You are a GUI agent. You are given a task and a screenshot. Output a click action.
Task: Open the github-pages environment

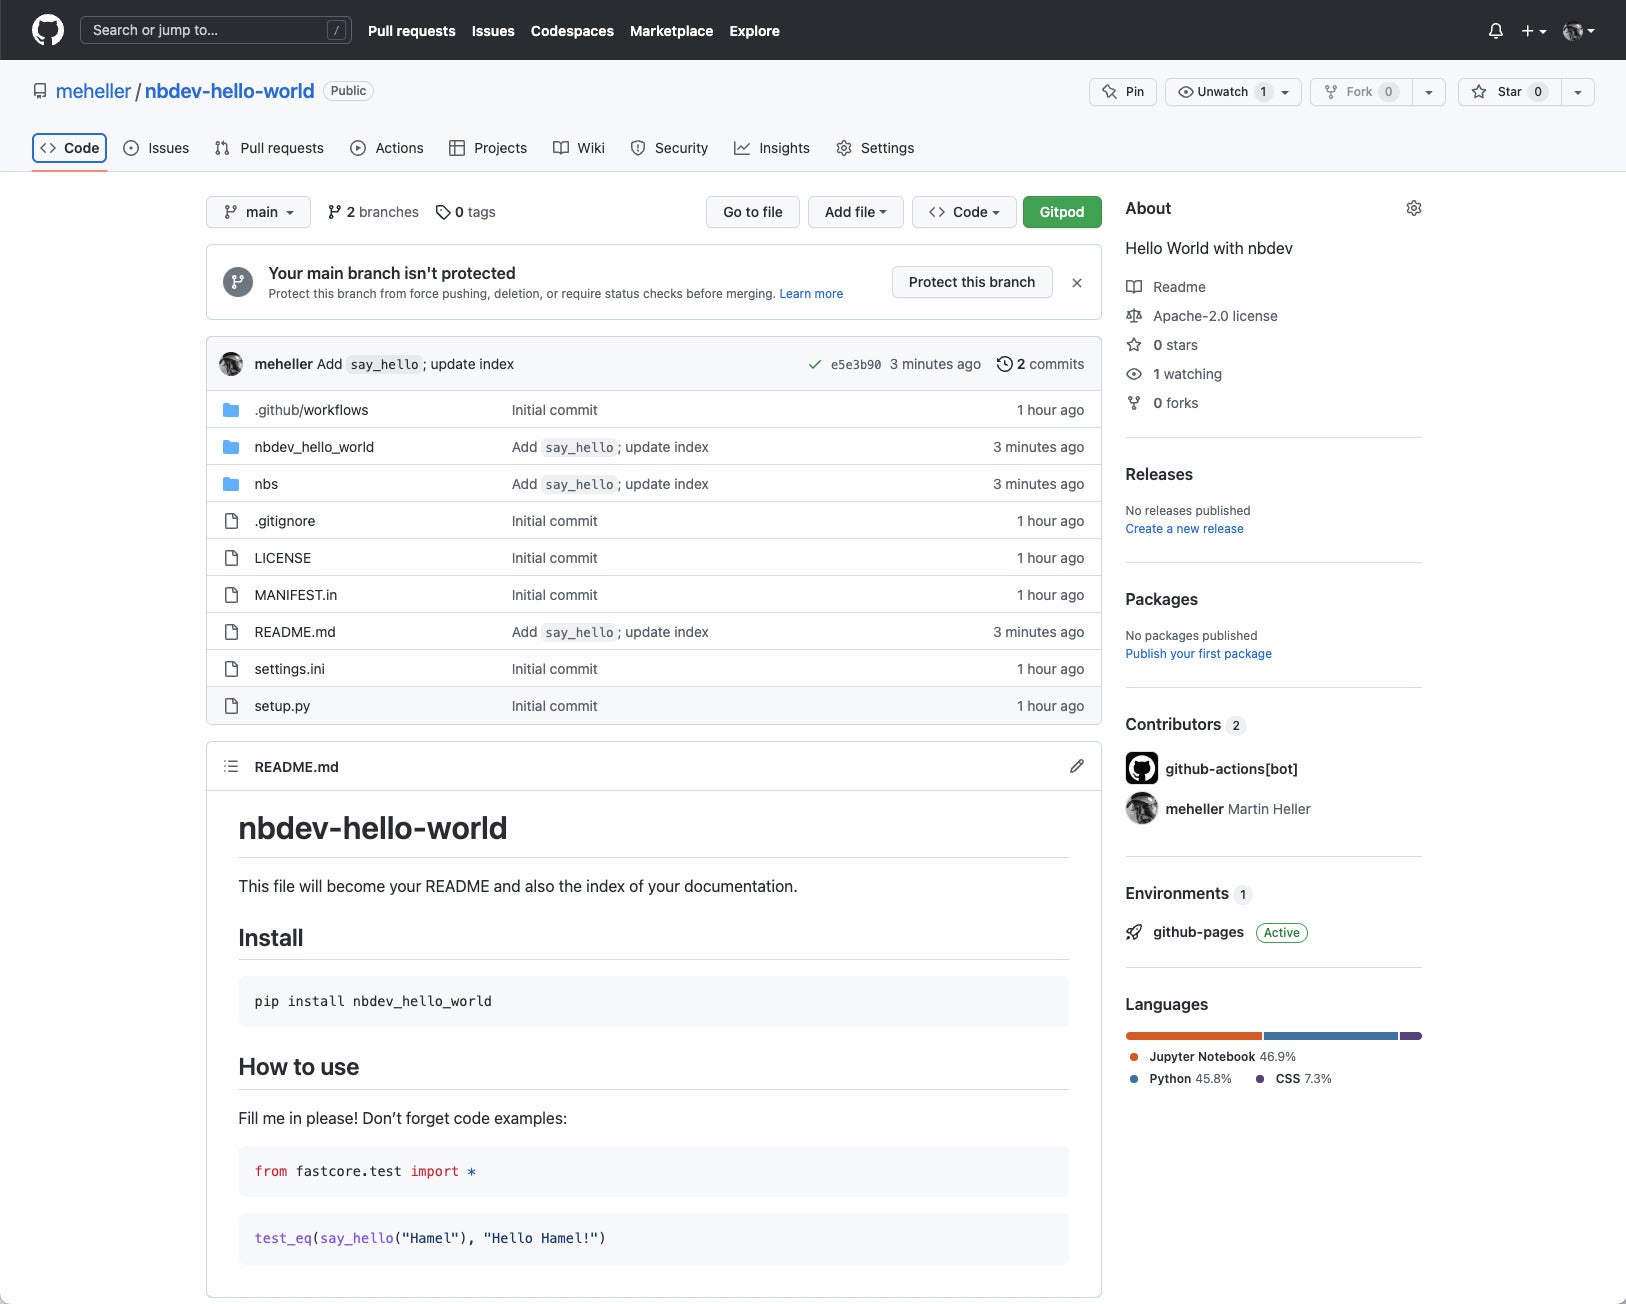click(x=1198, y=932)
